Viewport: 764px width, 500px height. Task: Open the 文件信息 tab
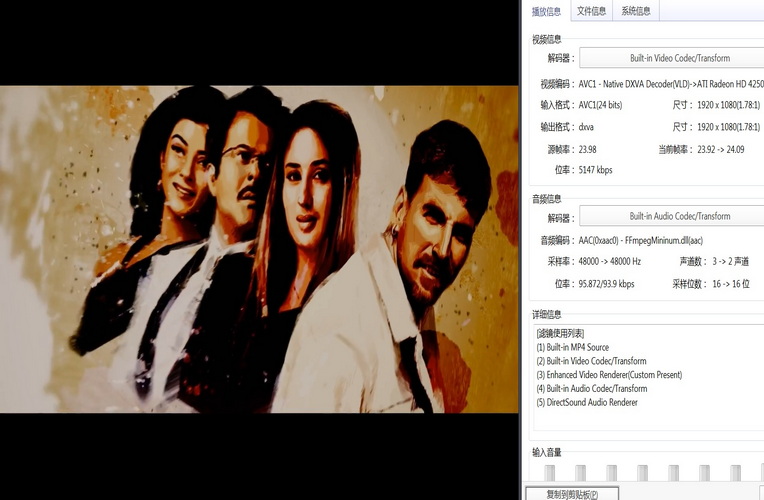tap(591, 11)
